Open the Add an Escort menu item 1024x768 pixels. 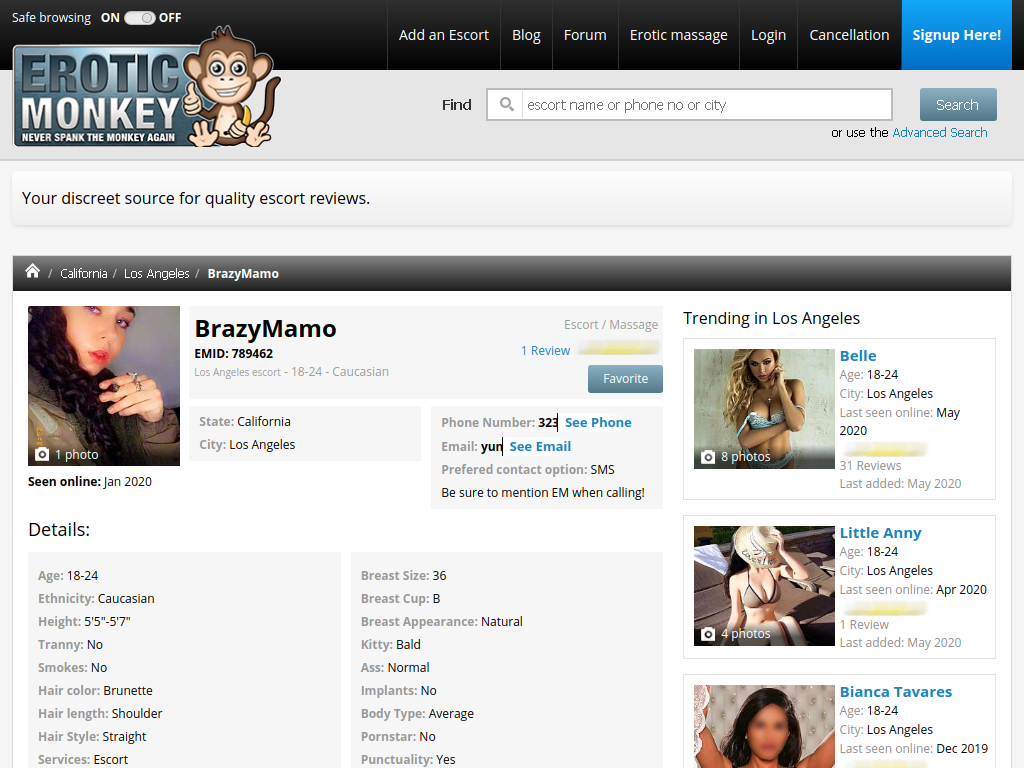(443, 35)
